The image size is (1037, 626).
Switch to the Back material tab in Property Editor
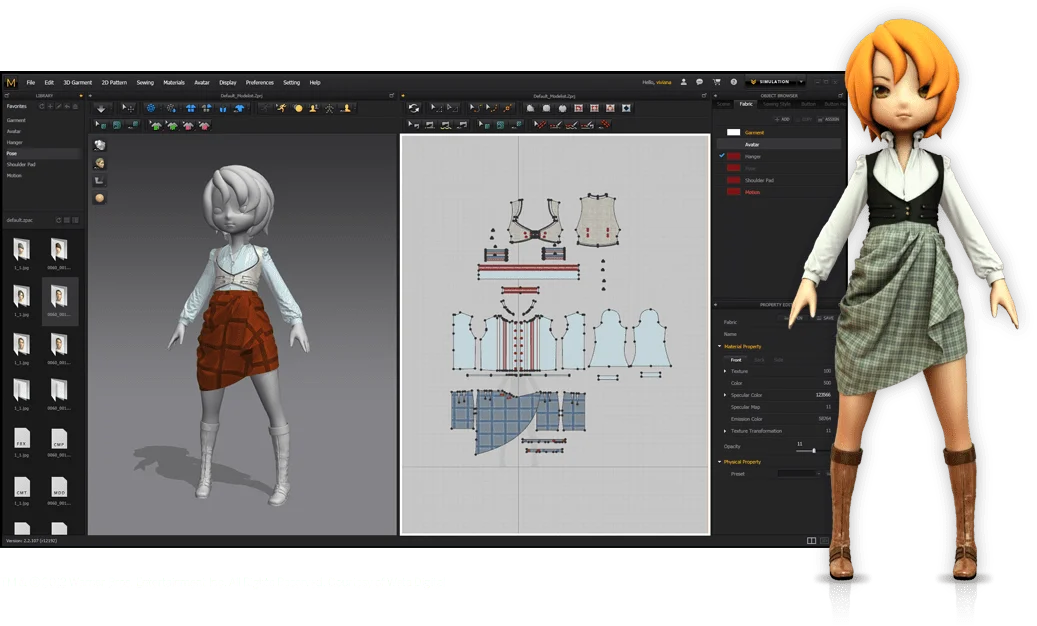click(759, 360)
